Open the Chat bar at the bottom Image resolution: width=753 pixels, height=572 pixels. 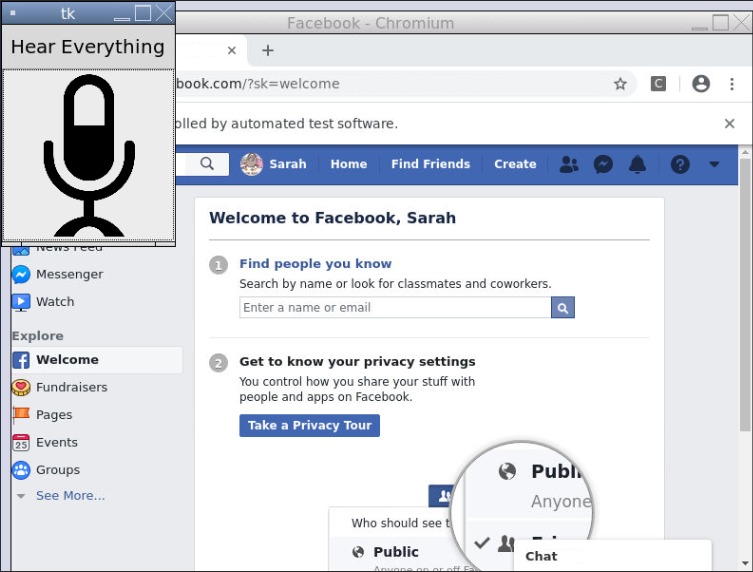coord(612,556)
